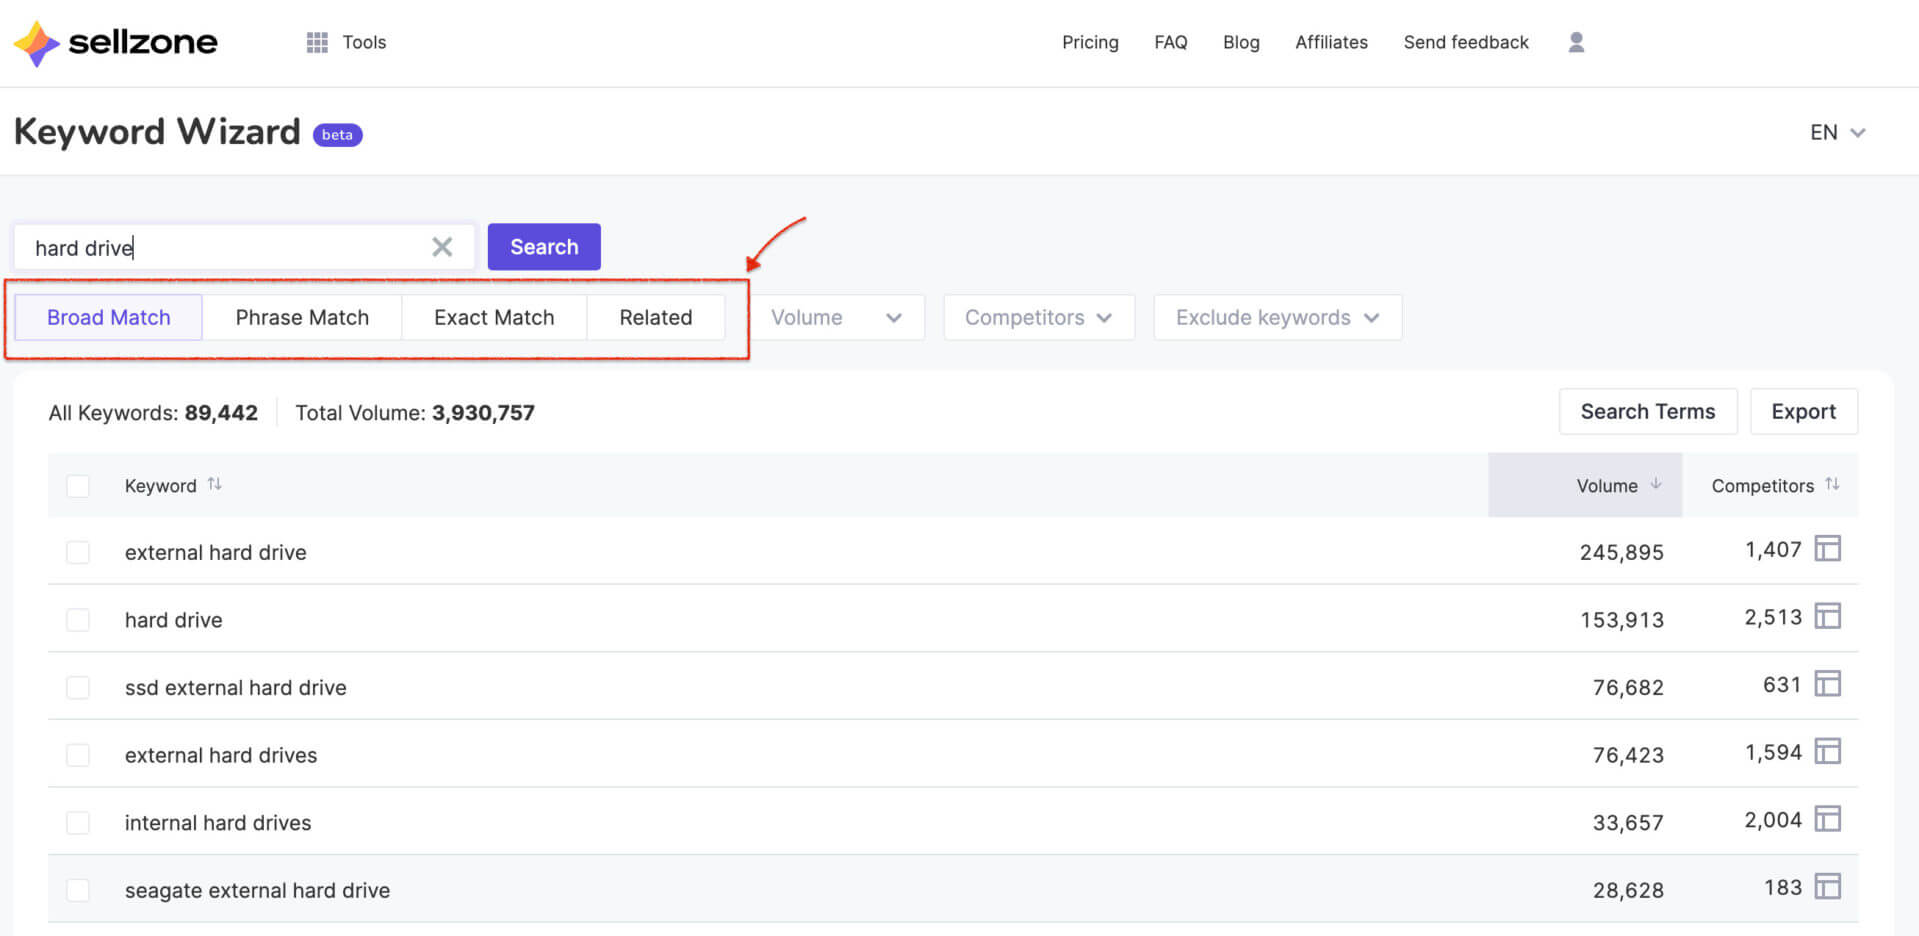Open competitors icon for external hard drives row
This screenshot has height=936, width=1919.
point(1828,751)
